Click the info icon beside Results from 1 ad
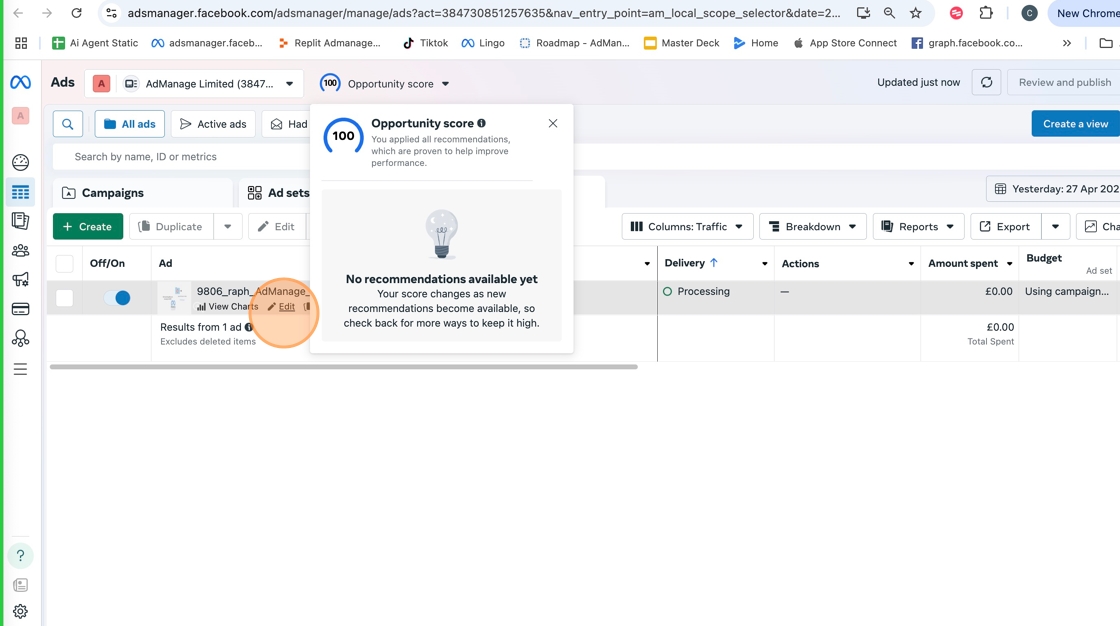This screenshot has height=626, width=1120. (249, 327)
